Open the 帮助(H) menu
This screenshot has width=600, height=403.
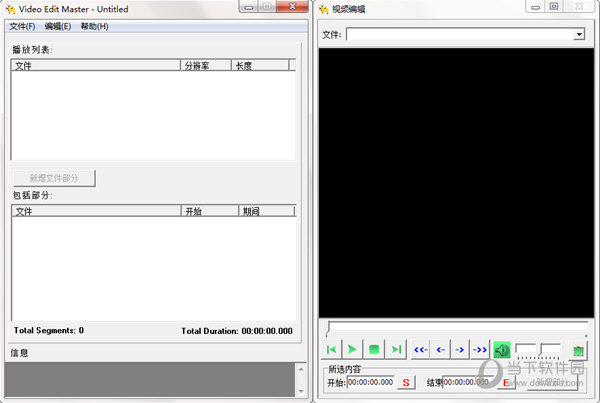[95, 26]
